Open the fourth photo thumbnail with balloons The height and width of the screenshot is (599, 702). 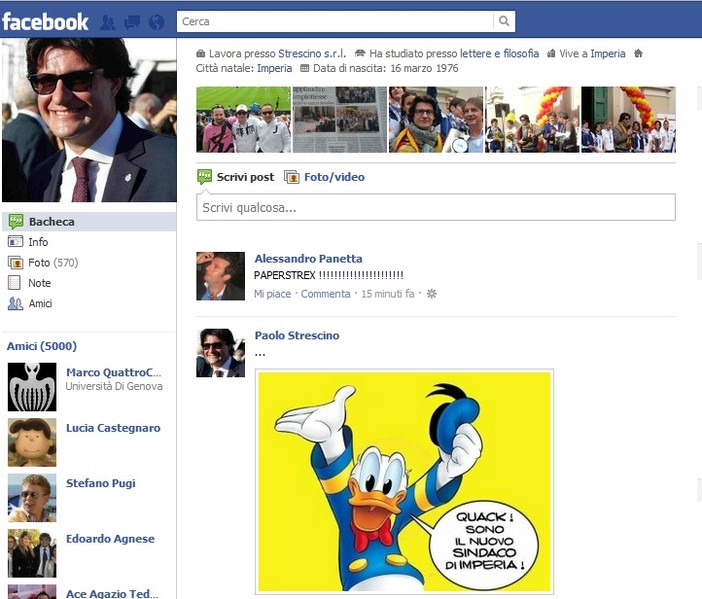[x=532, y=120]
